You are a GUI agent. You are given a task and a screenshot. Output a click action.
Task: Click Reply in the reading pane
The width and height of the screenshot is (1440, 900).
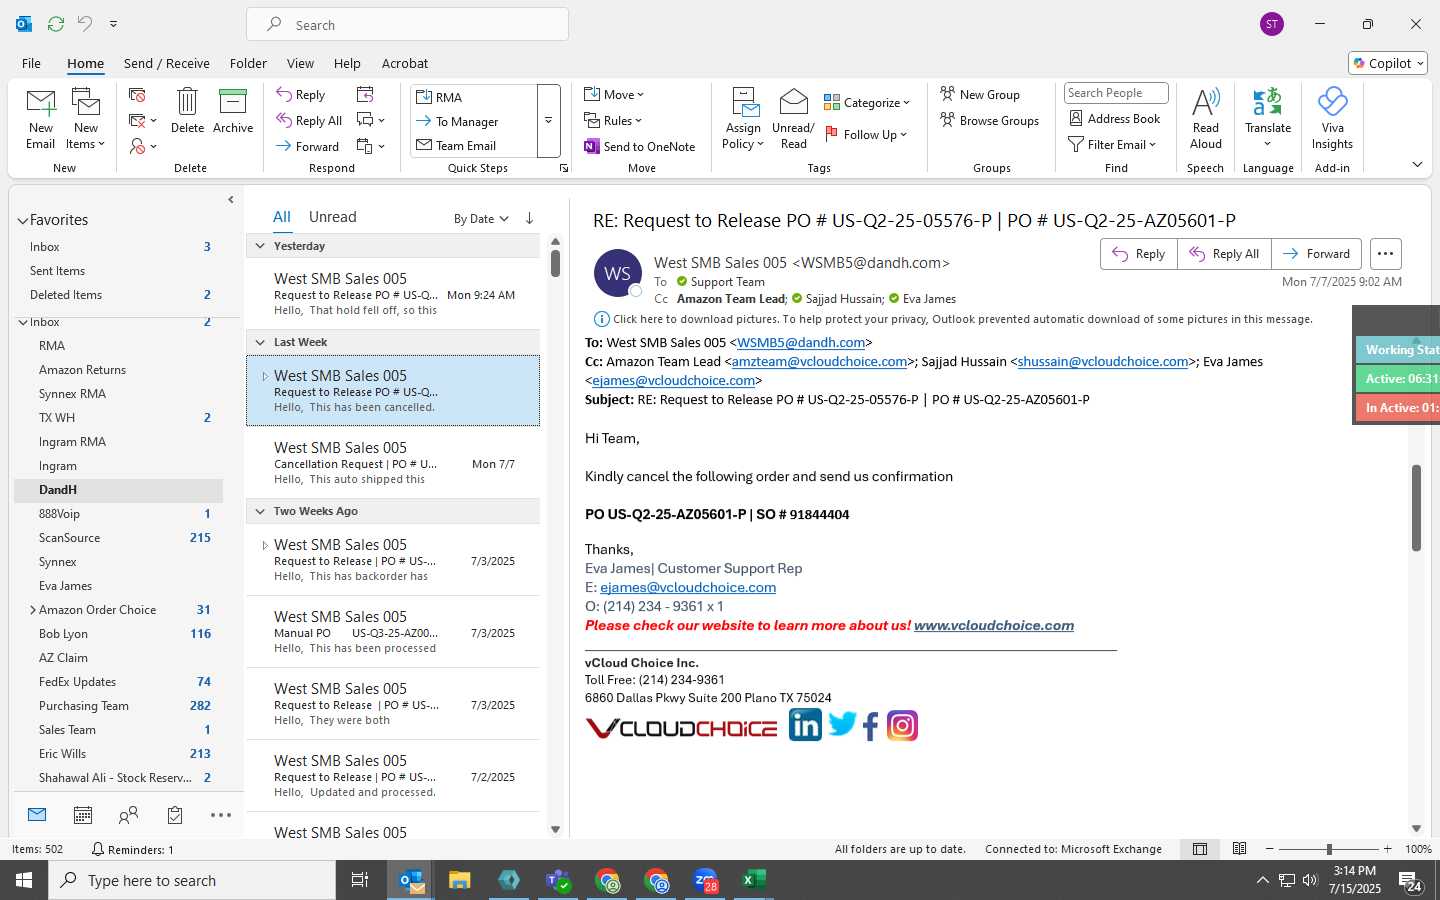coord(1139,254)
